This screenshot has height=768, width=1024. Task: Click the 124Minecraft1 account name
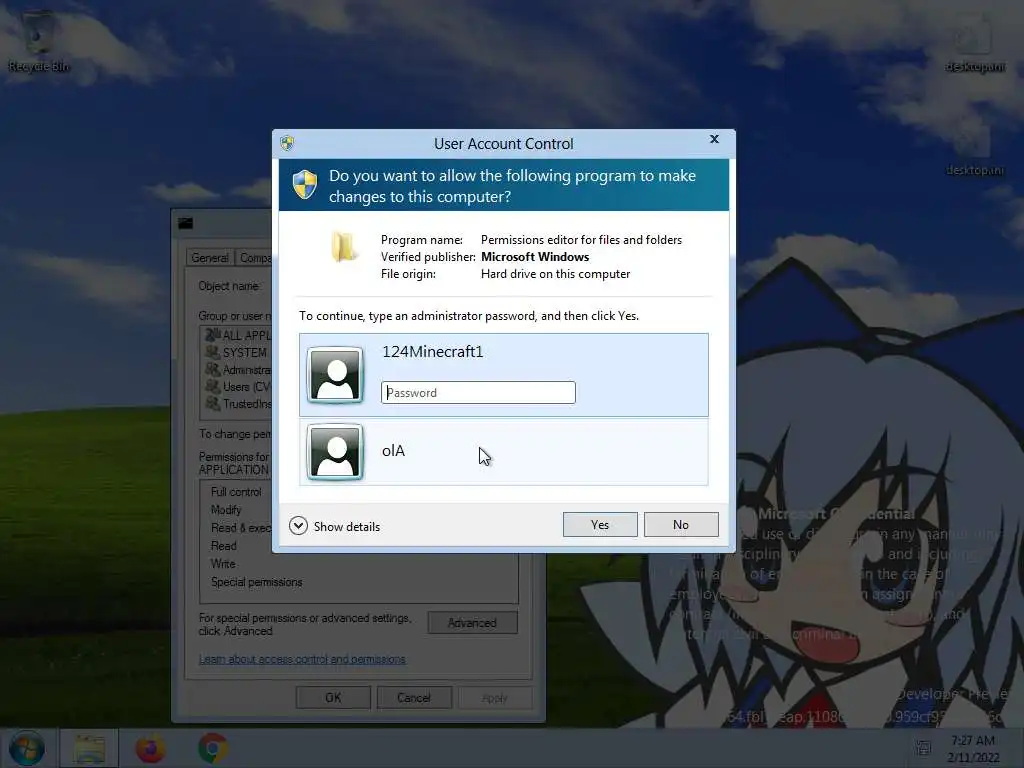pos(432,351)
